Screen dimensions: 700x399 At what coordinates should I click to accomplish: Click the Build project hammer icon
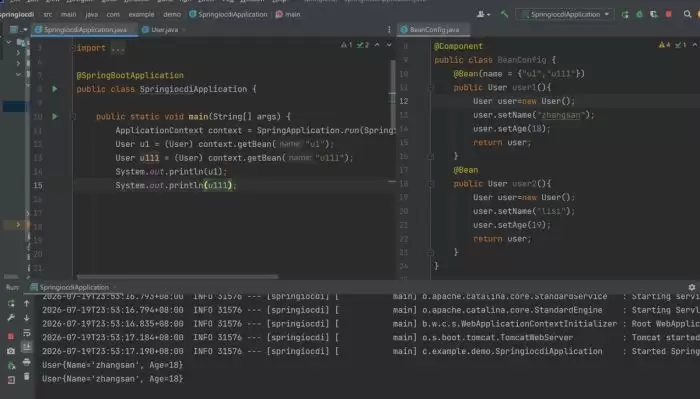pyautogui.click(x=504, y=14)
